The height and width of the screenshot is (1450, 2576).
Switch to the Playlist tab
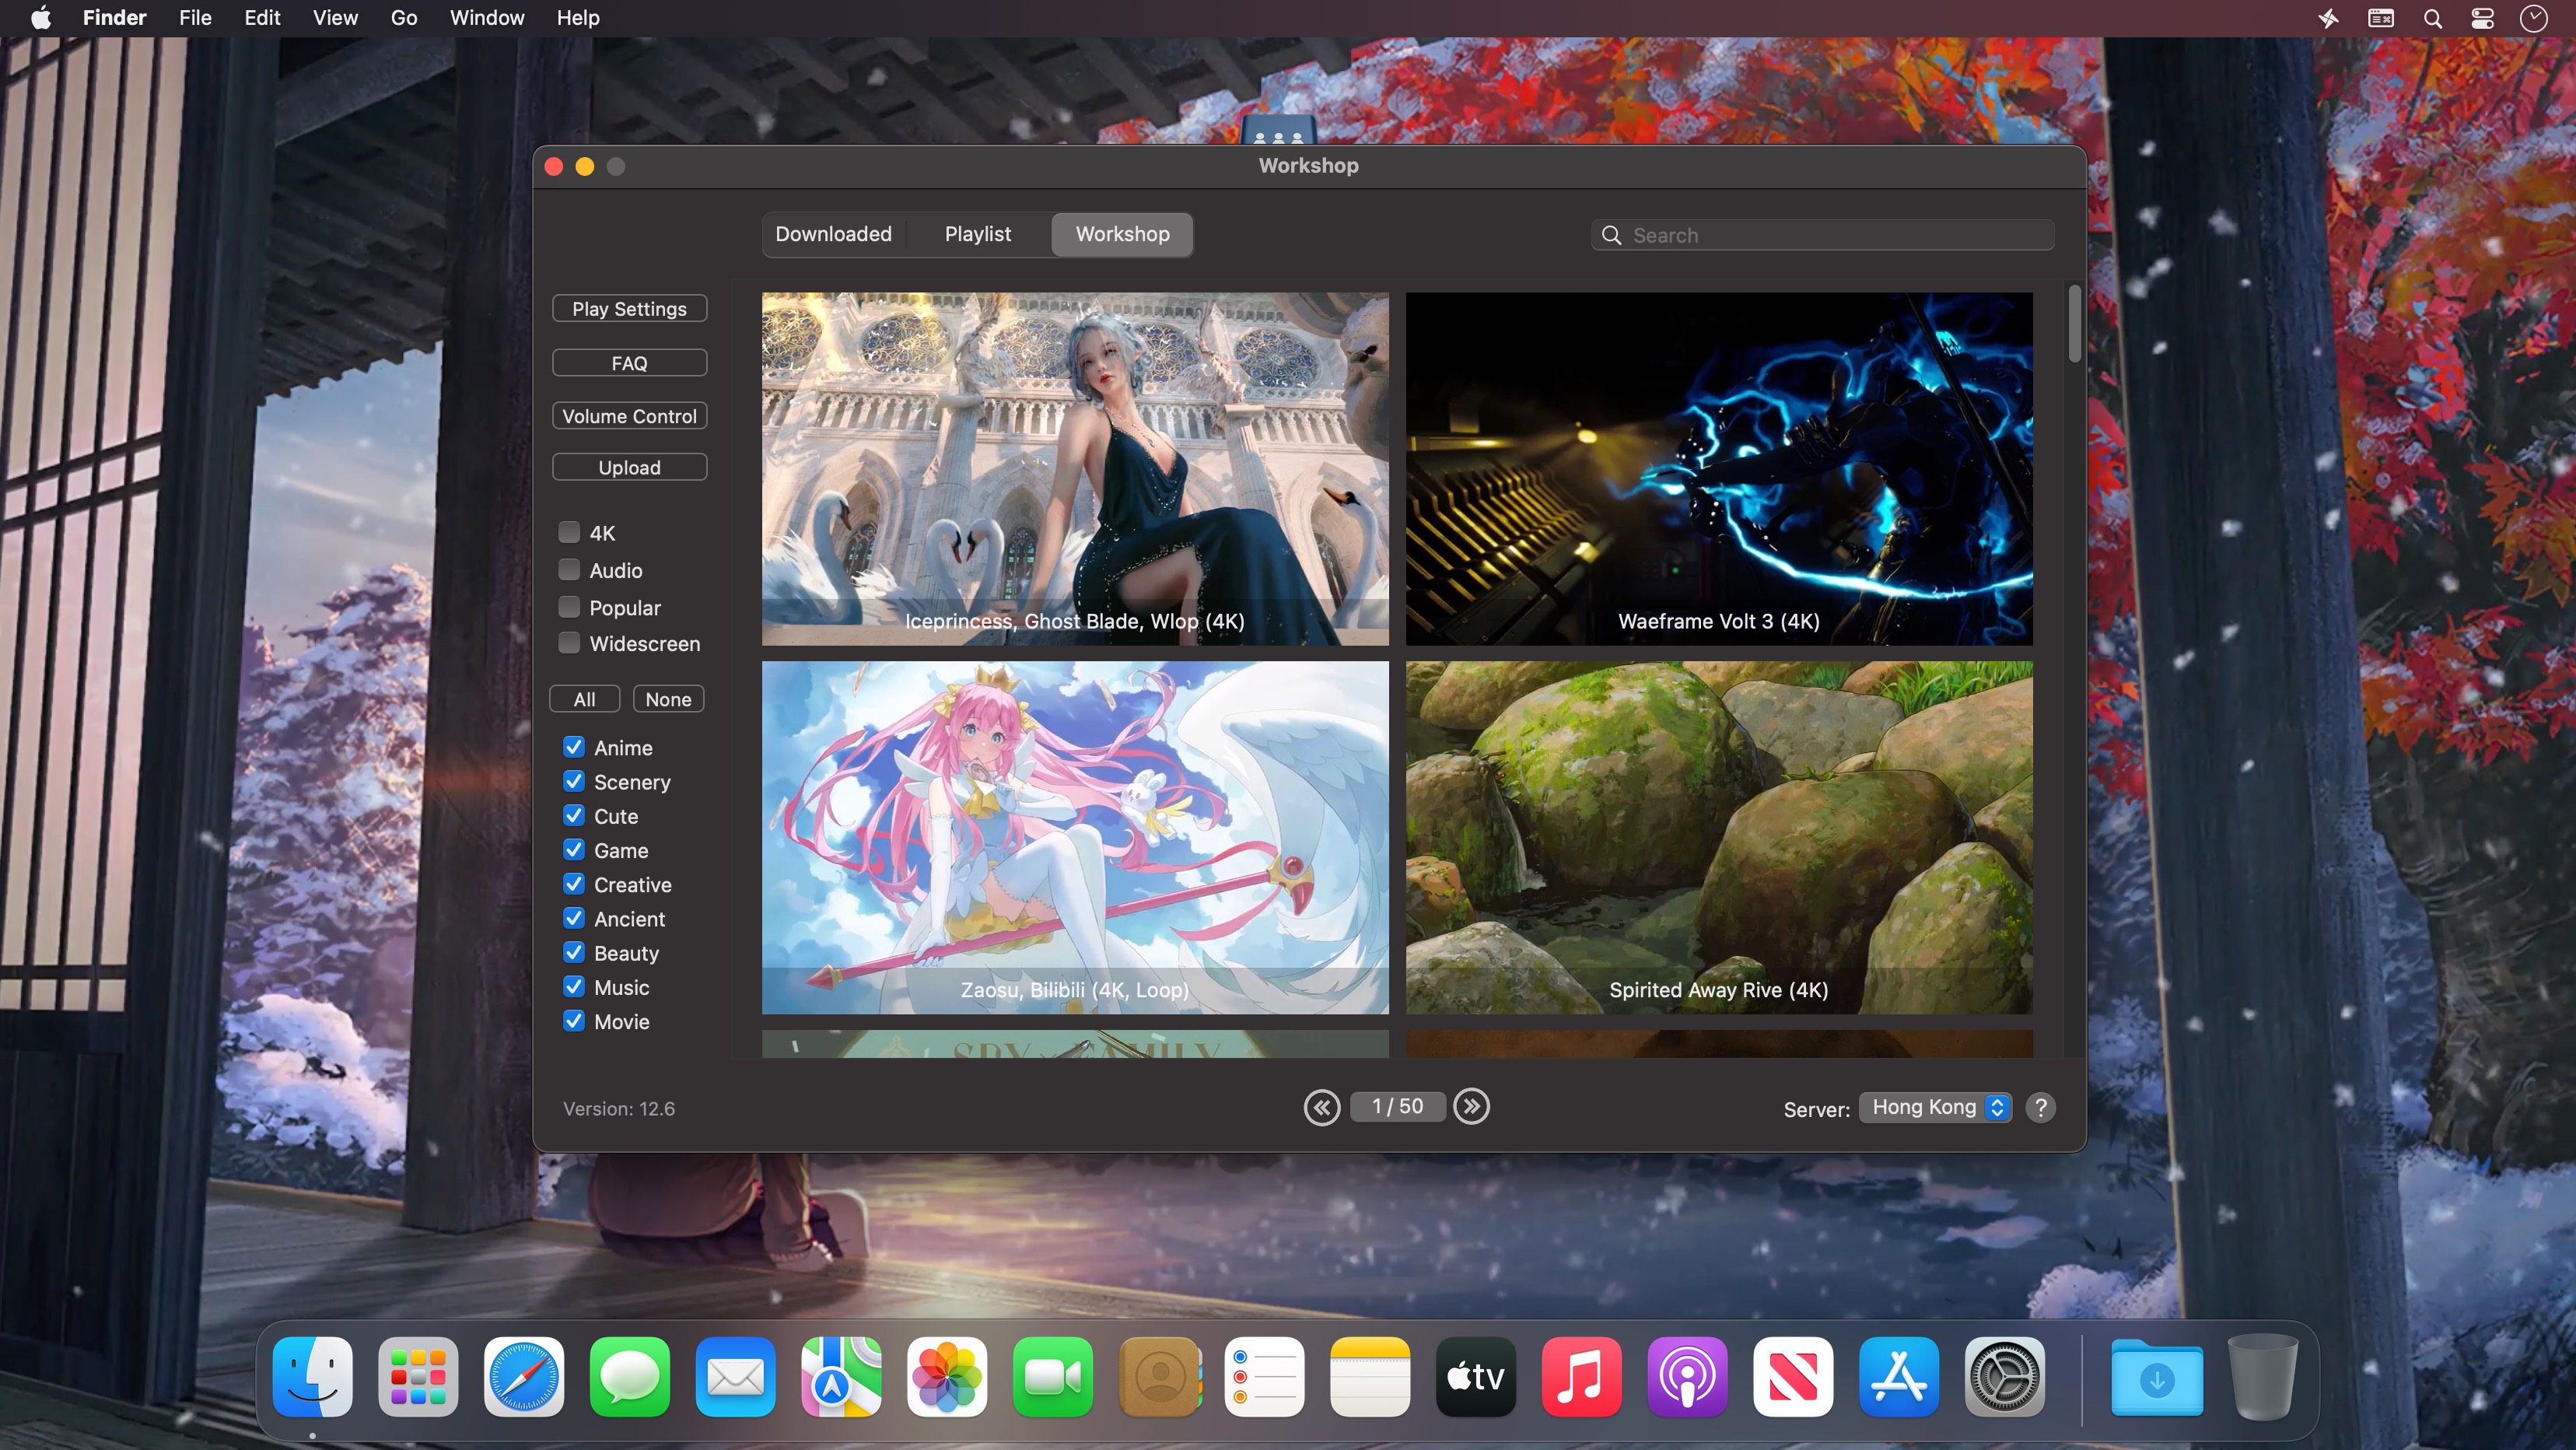pos(978,232)
